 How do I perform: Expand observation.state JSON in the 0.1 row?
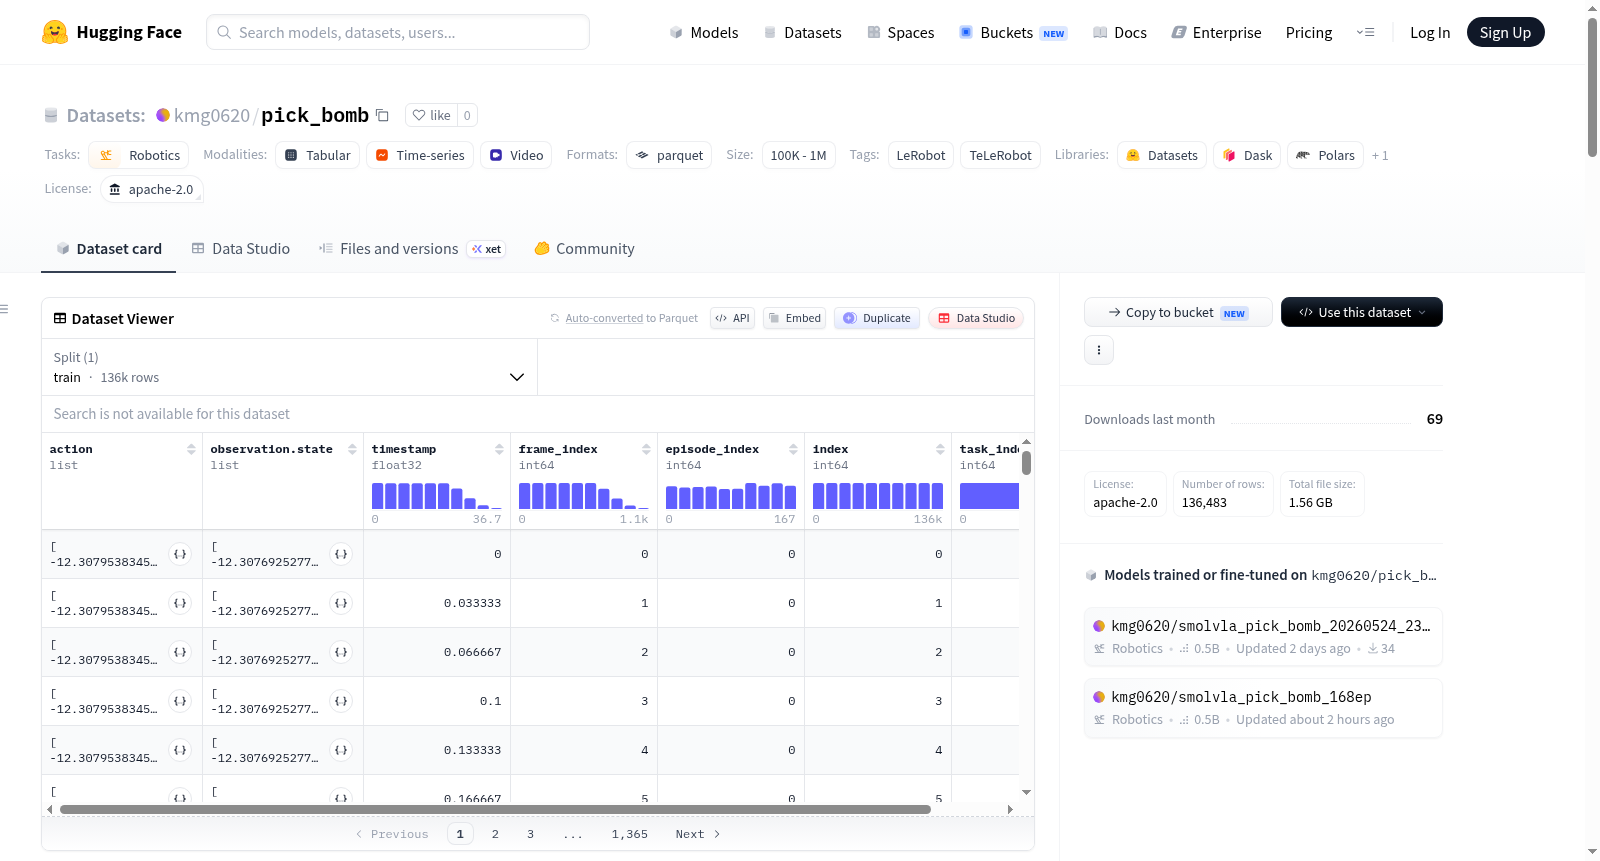341,701
